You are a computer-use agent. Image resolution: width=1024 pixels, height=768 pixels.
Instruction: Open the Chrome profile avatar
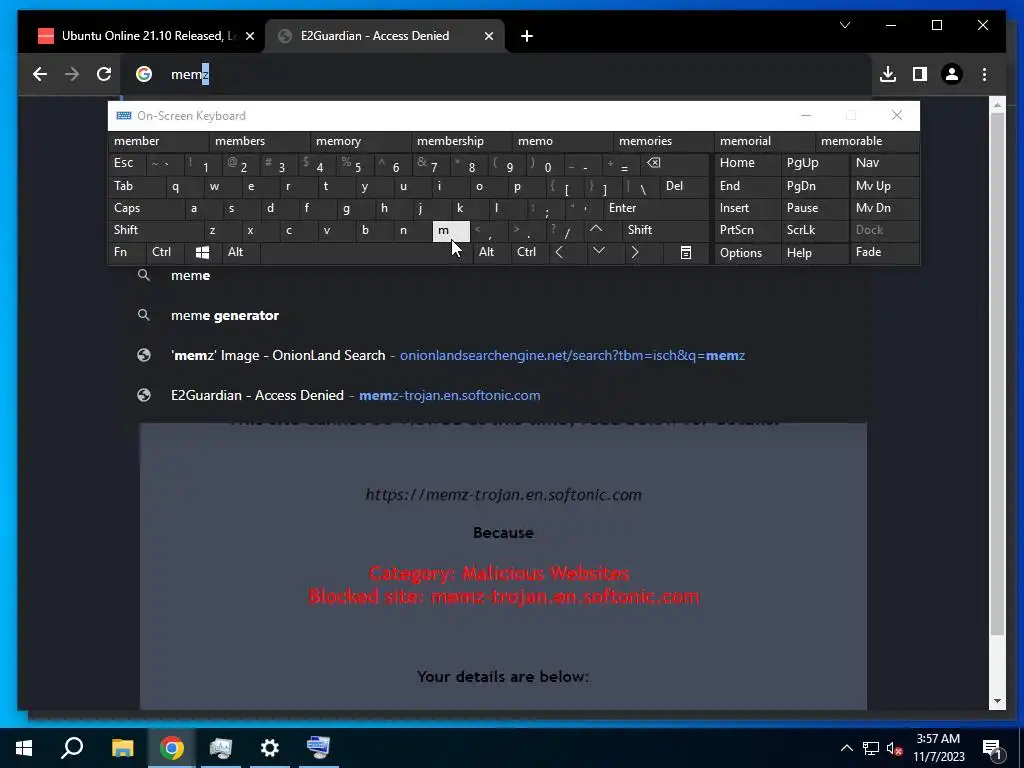(952, 74)
